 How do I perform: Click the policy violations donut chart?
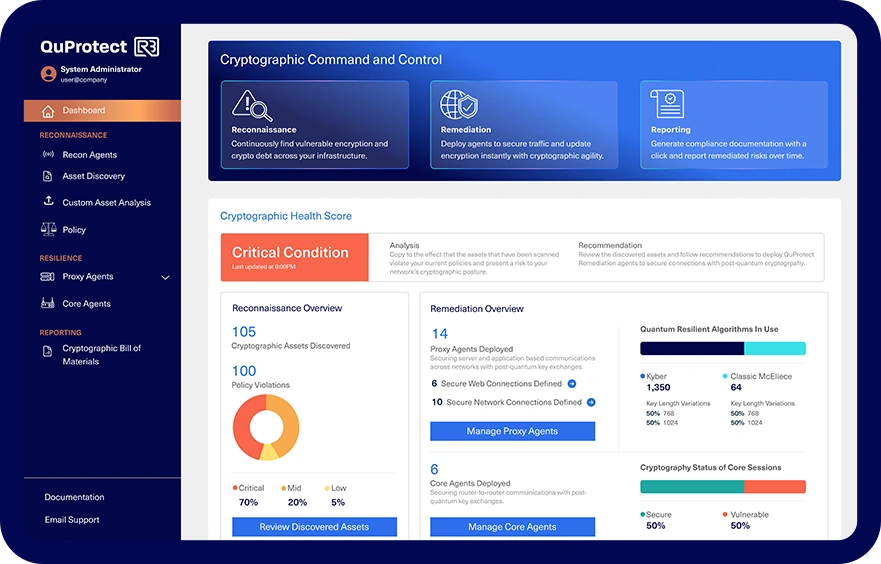pos(266,427)
